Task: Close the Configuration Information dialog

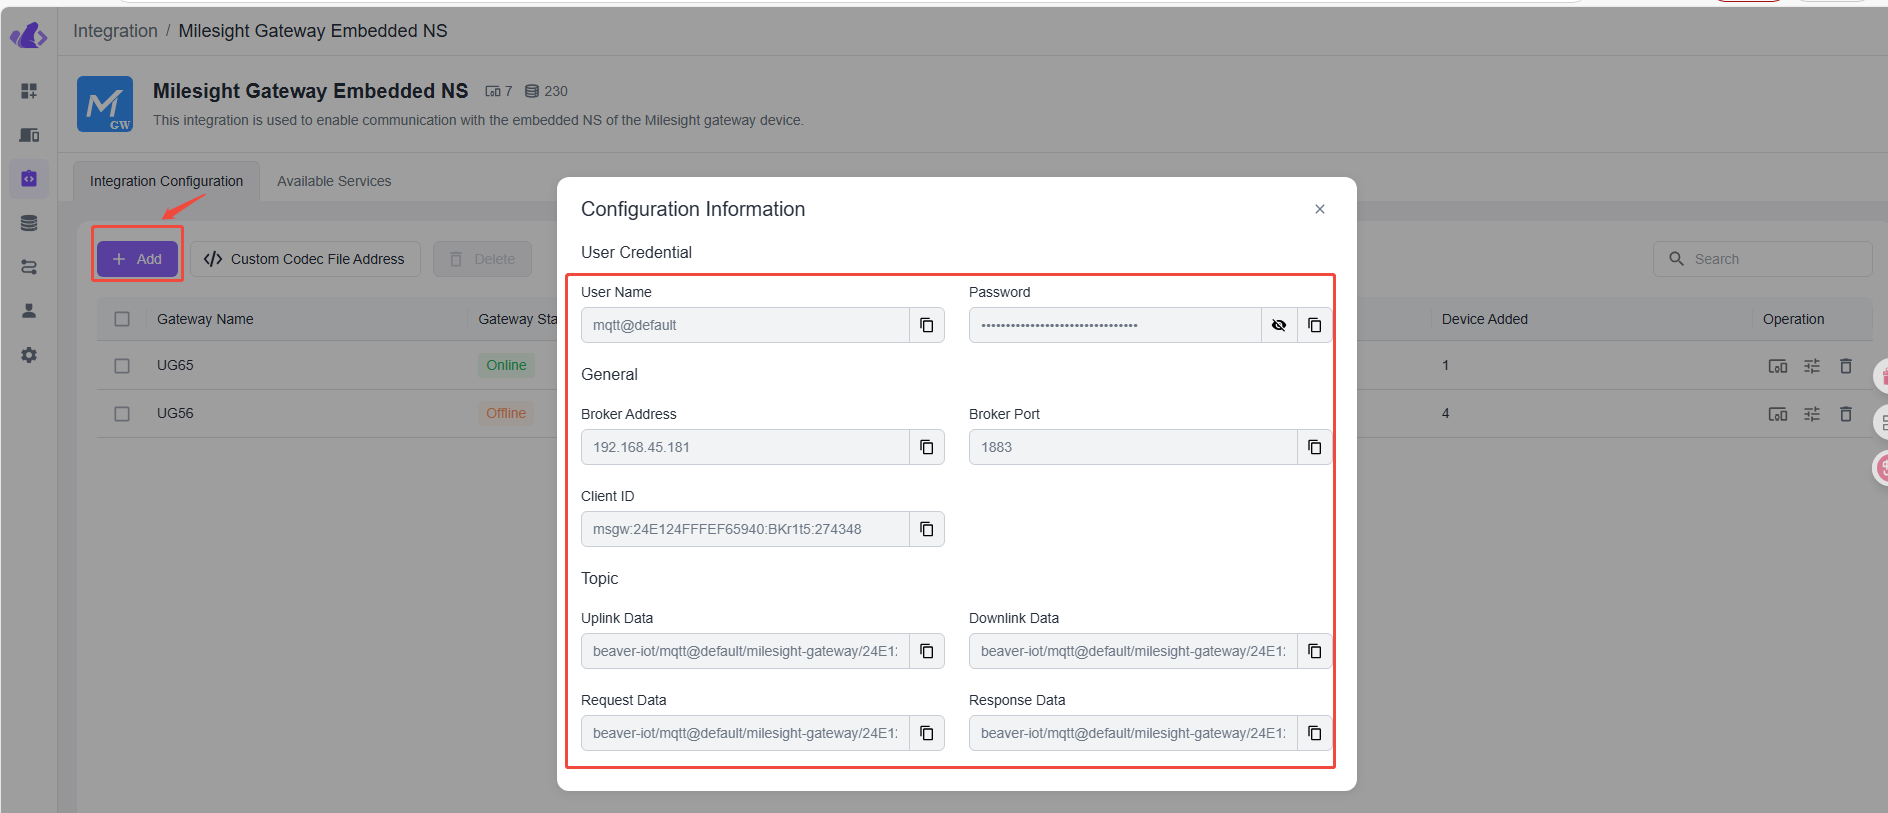Action: pyautogui.click(x=1320, y=209)
